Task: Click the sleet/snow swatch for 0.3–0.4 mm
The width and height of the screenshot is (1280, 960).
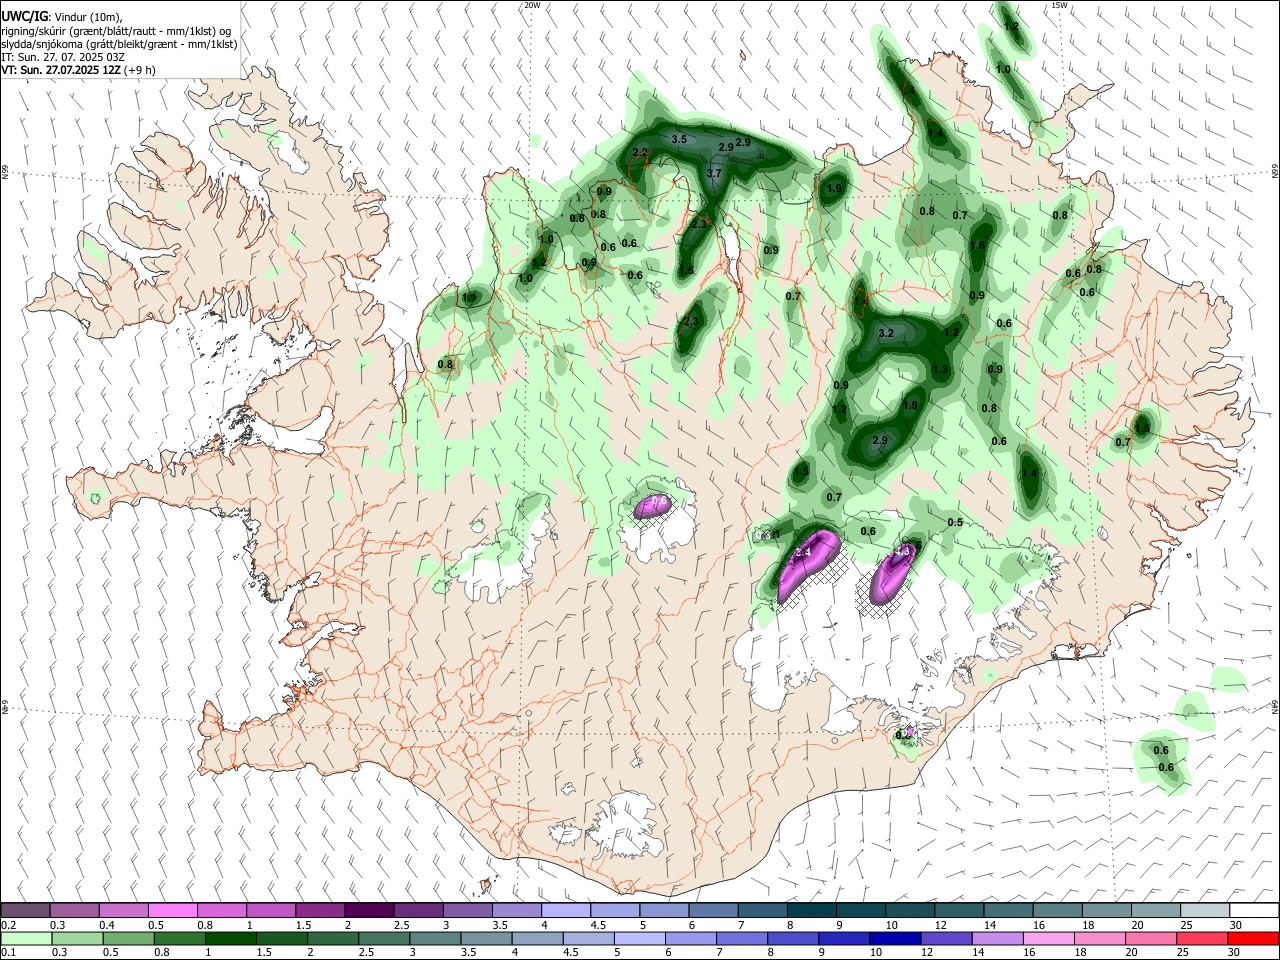Action: [x=74, y=910]
